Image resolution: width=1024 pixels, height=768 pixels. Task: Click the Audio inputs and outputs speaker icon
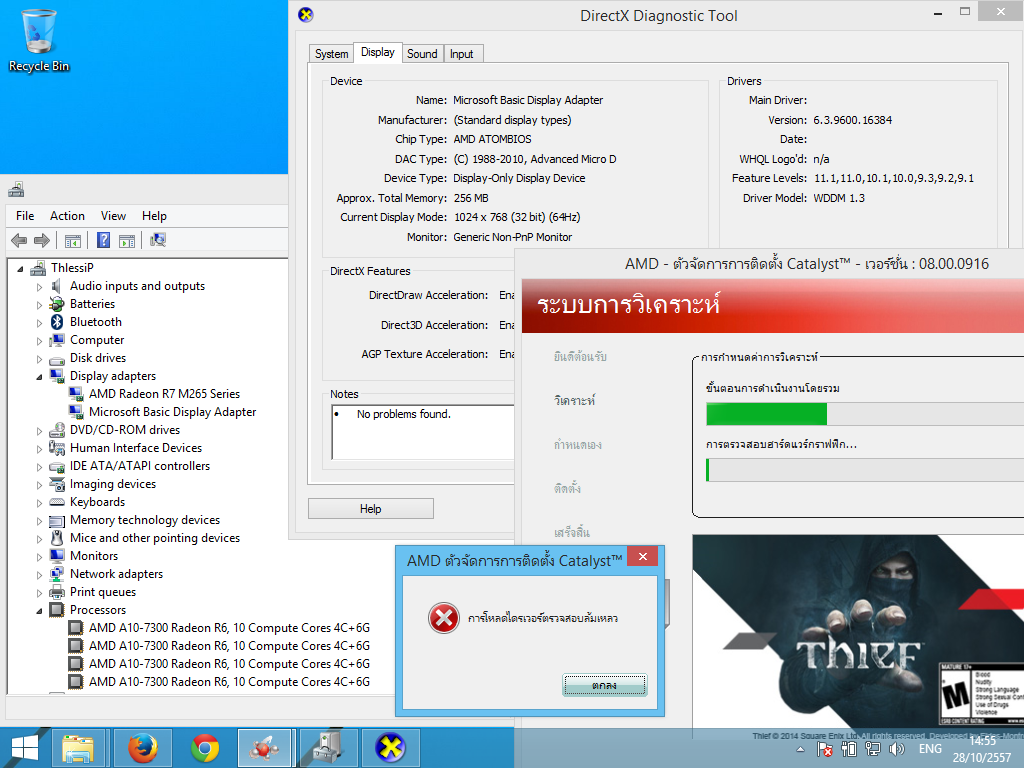pos(57,286)
